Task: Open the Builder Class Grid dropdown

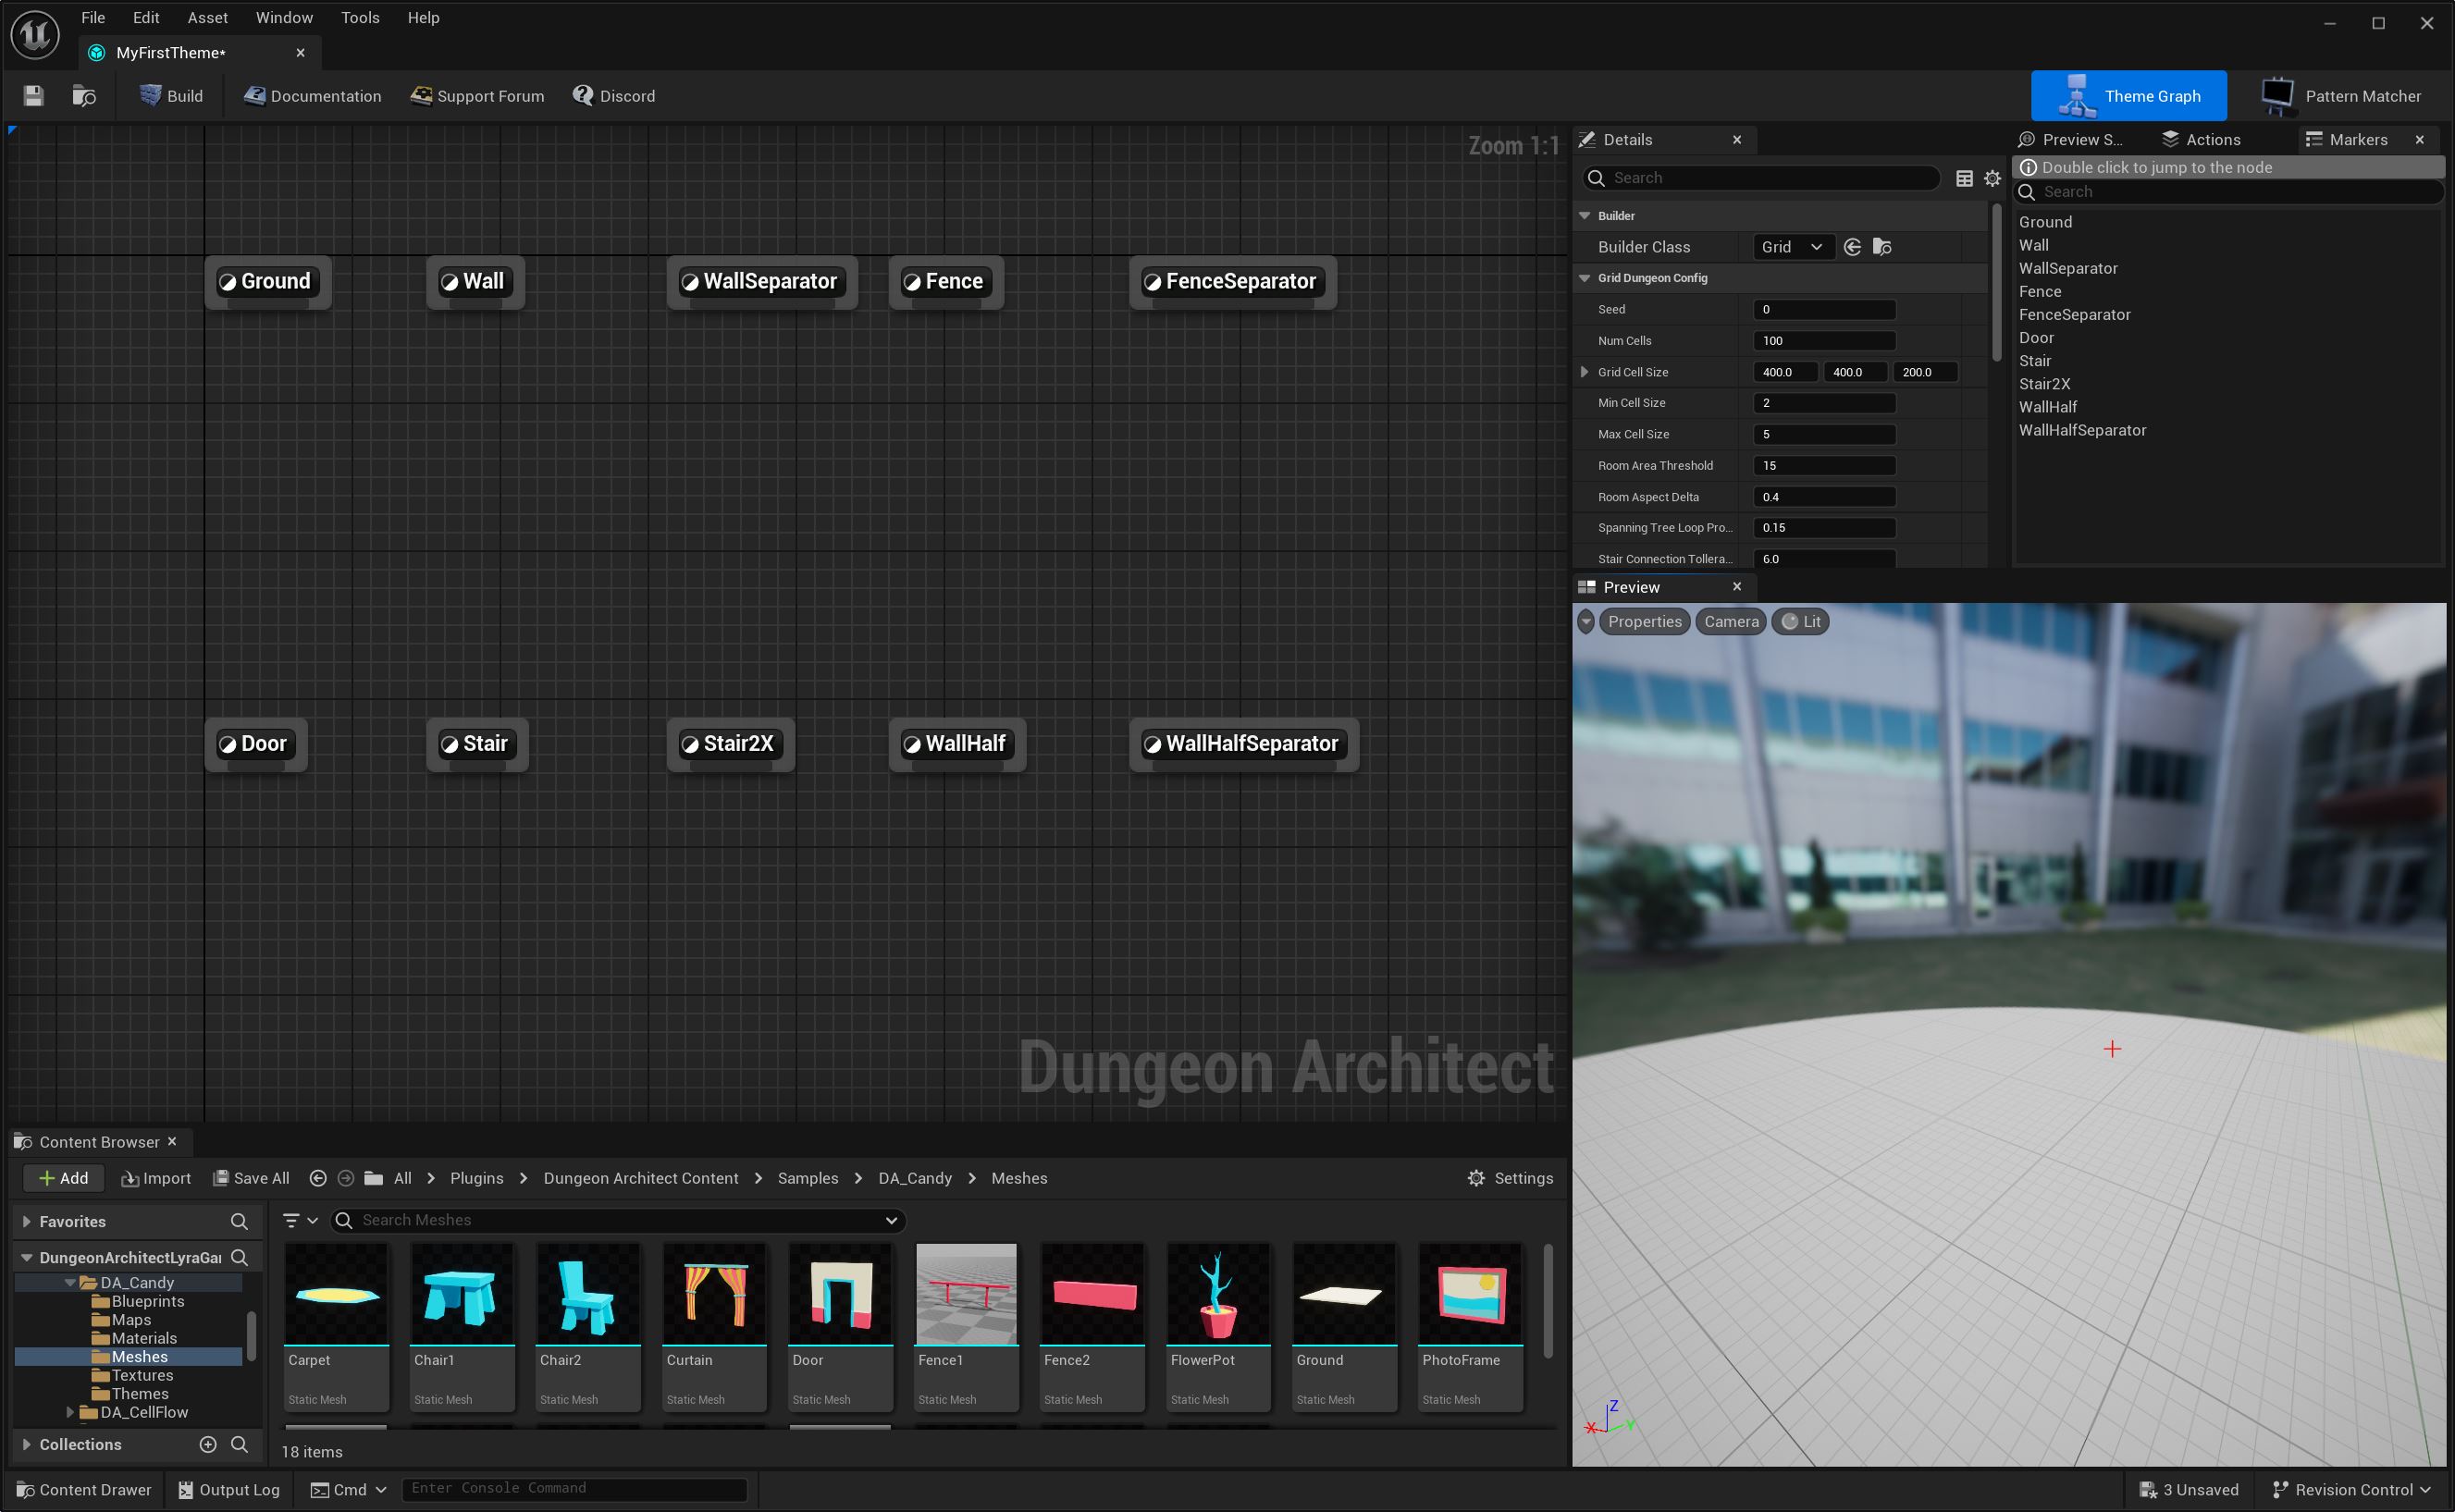Action: (x=1793, y=247)
